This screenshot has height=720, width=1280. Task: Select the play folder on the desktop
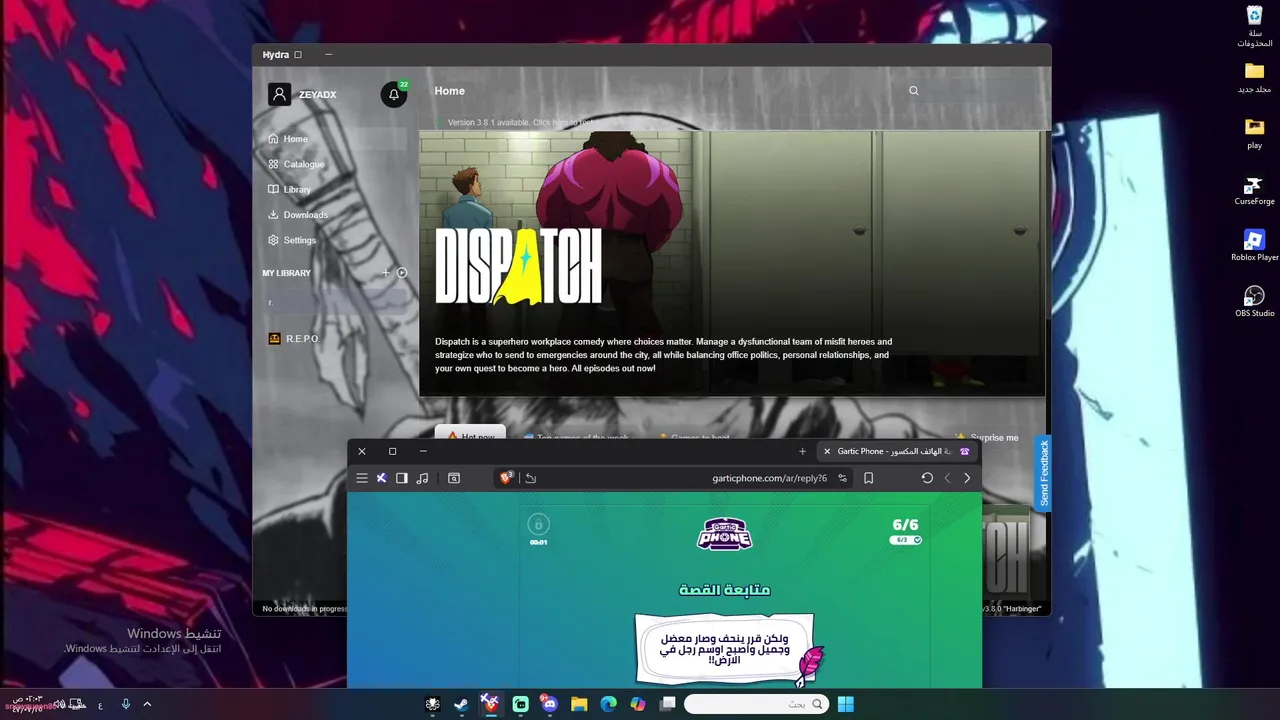pos(1254,133)
